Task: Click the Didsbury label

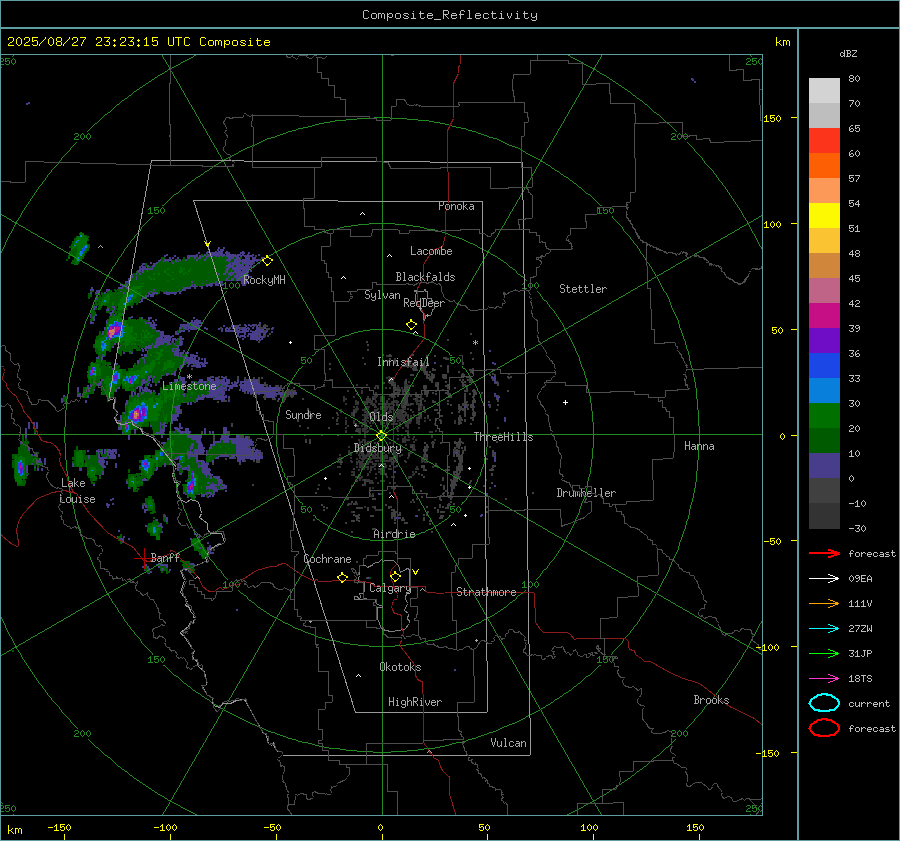Action: point(378,448)
